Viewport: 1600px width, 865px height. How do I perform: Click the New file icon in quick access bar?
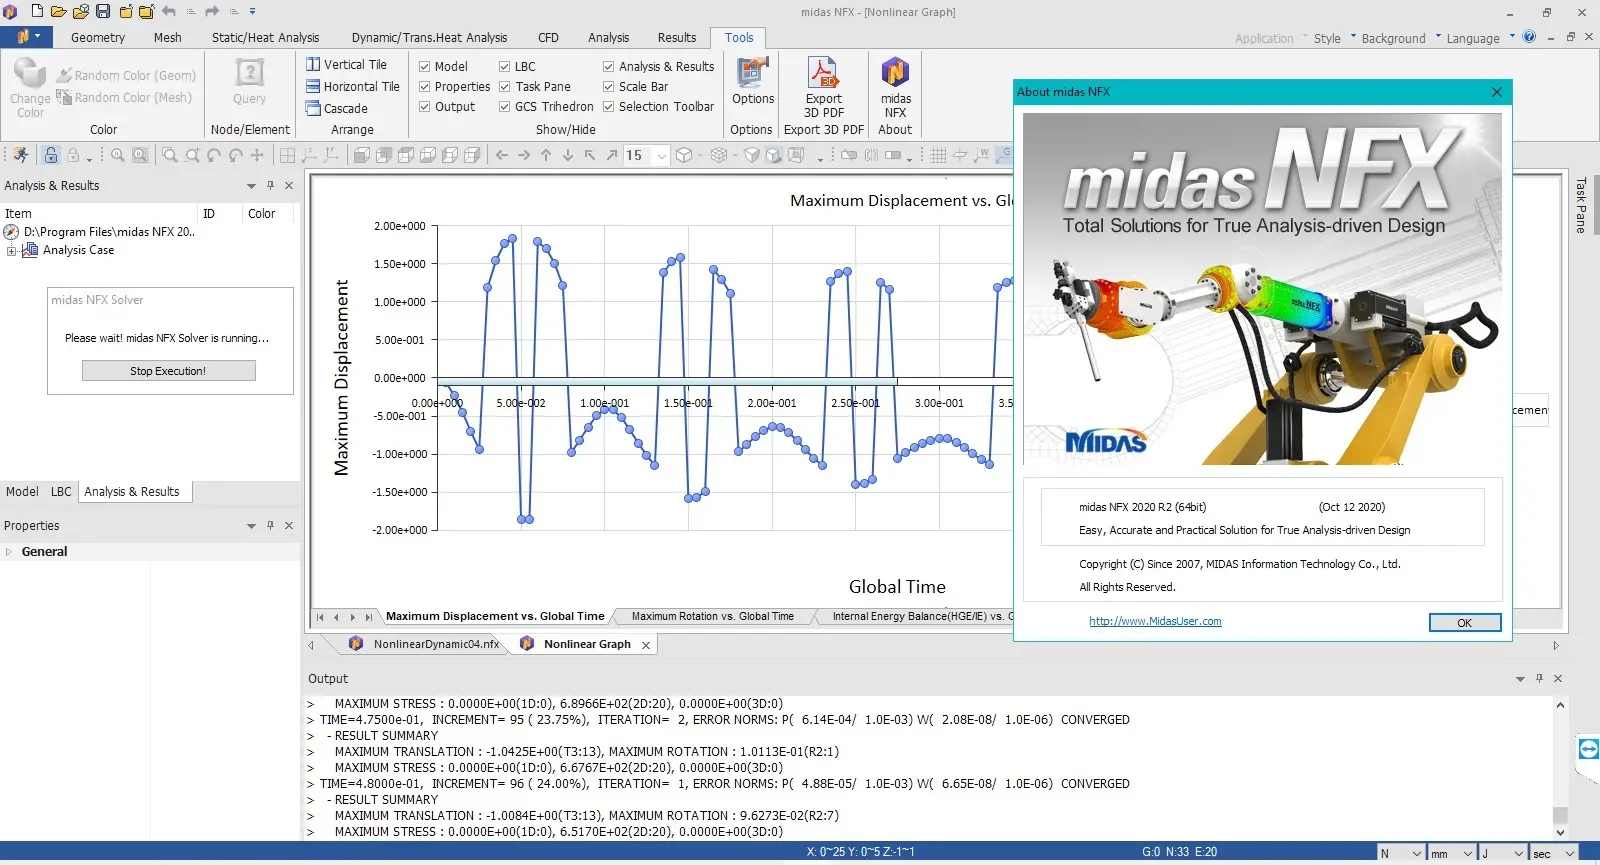tap(37, 12)
